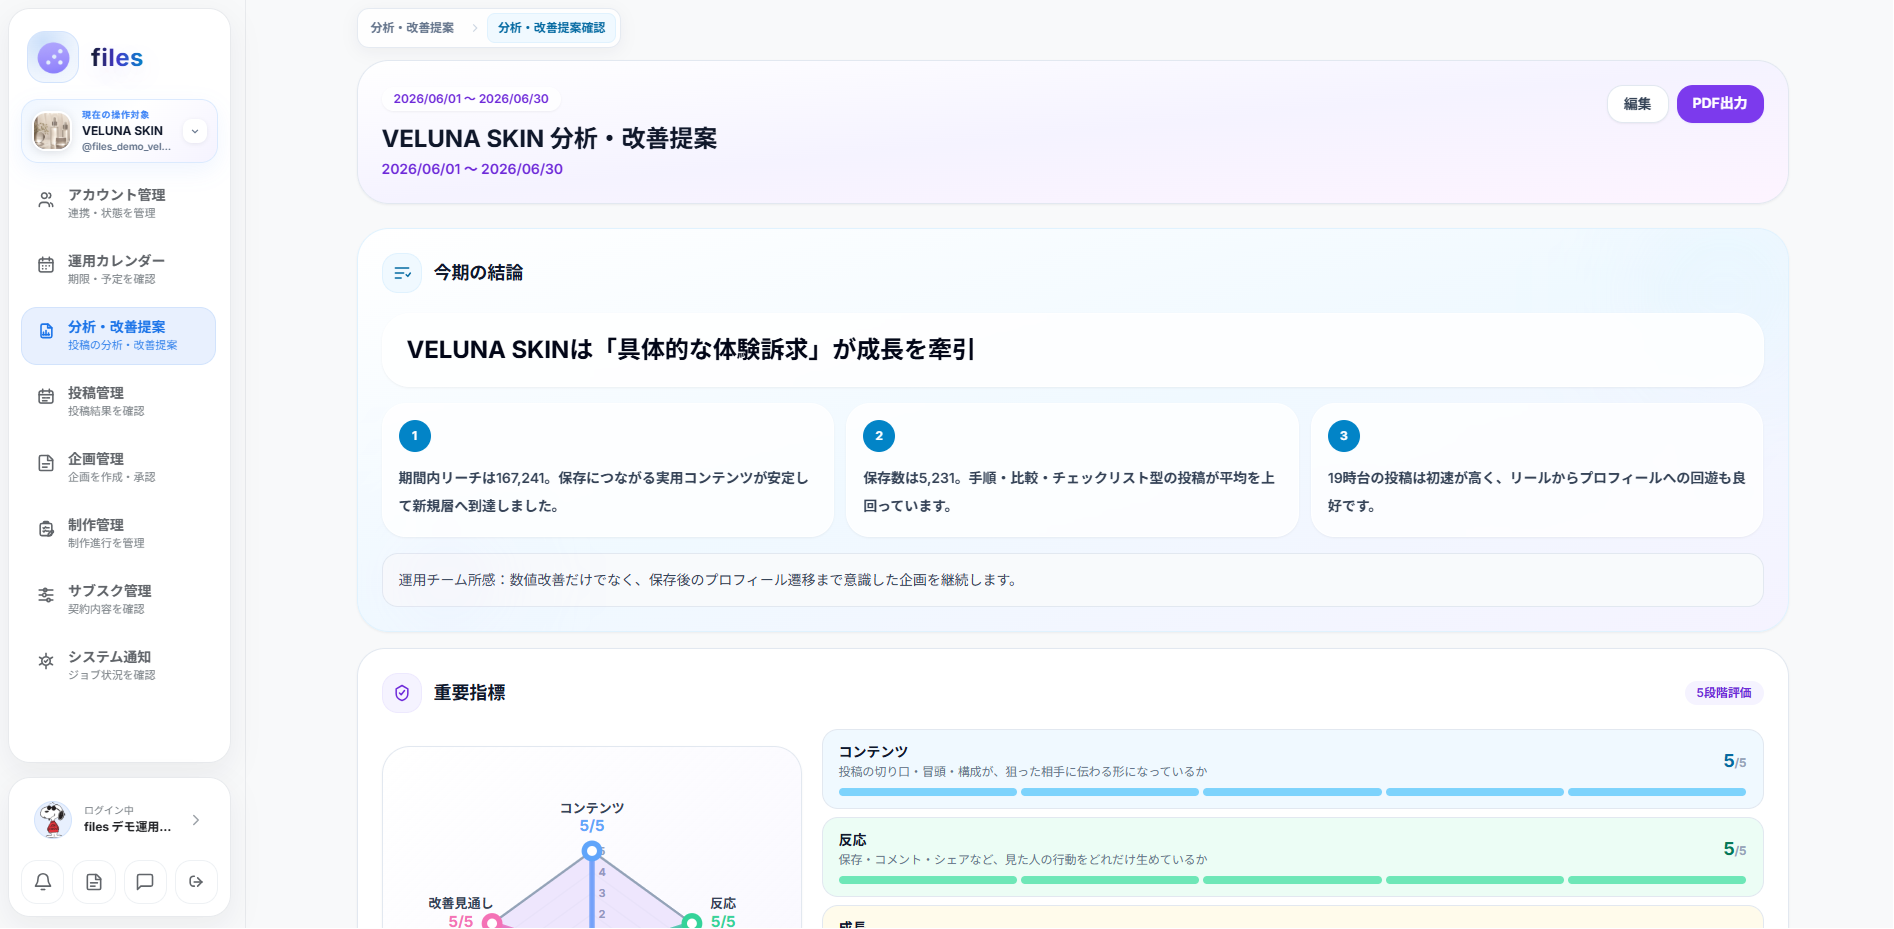Click the 改善見通し radar chart point

pyautogui.click(x=492, y=922)
